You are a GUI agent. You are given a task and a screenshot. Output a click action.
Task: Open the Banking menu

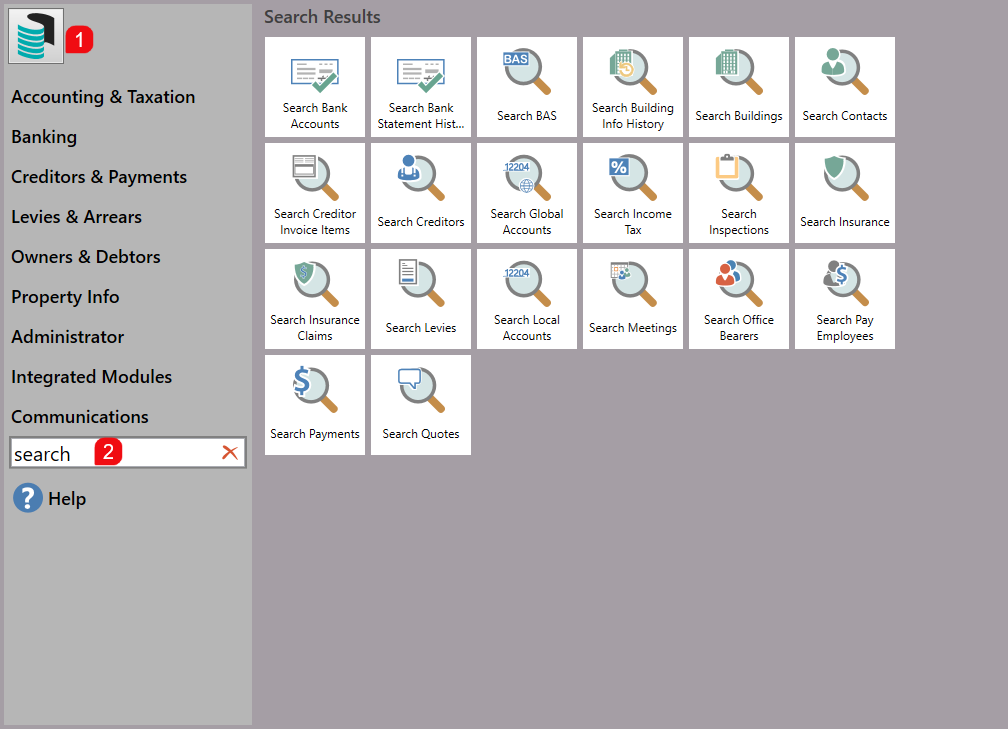[x=44, y=137]
